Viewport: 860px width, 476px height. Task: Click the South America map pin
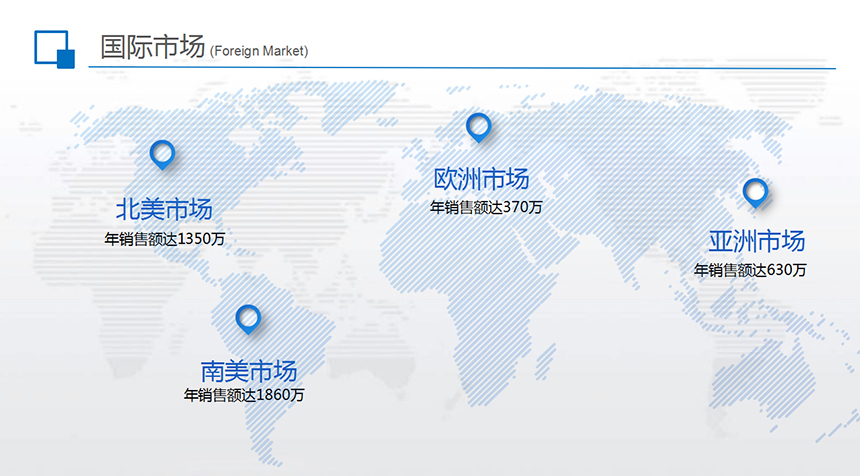pyautogui.click(x=248, y=319)
